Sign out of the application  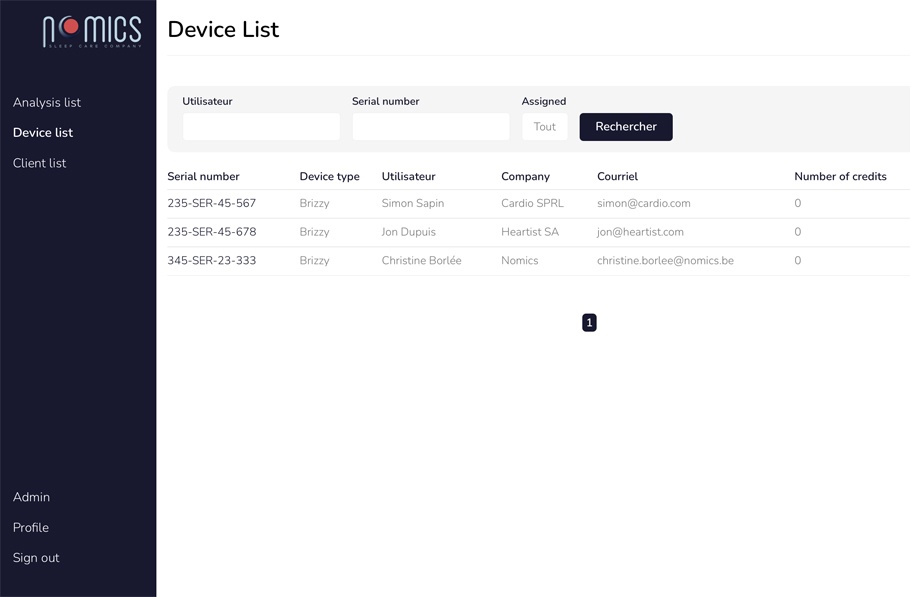[36, 558]
